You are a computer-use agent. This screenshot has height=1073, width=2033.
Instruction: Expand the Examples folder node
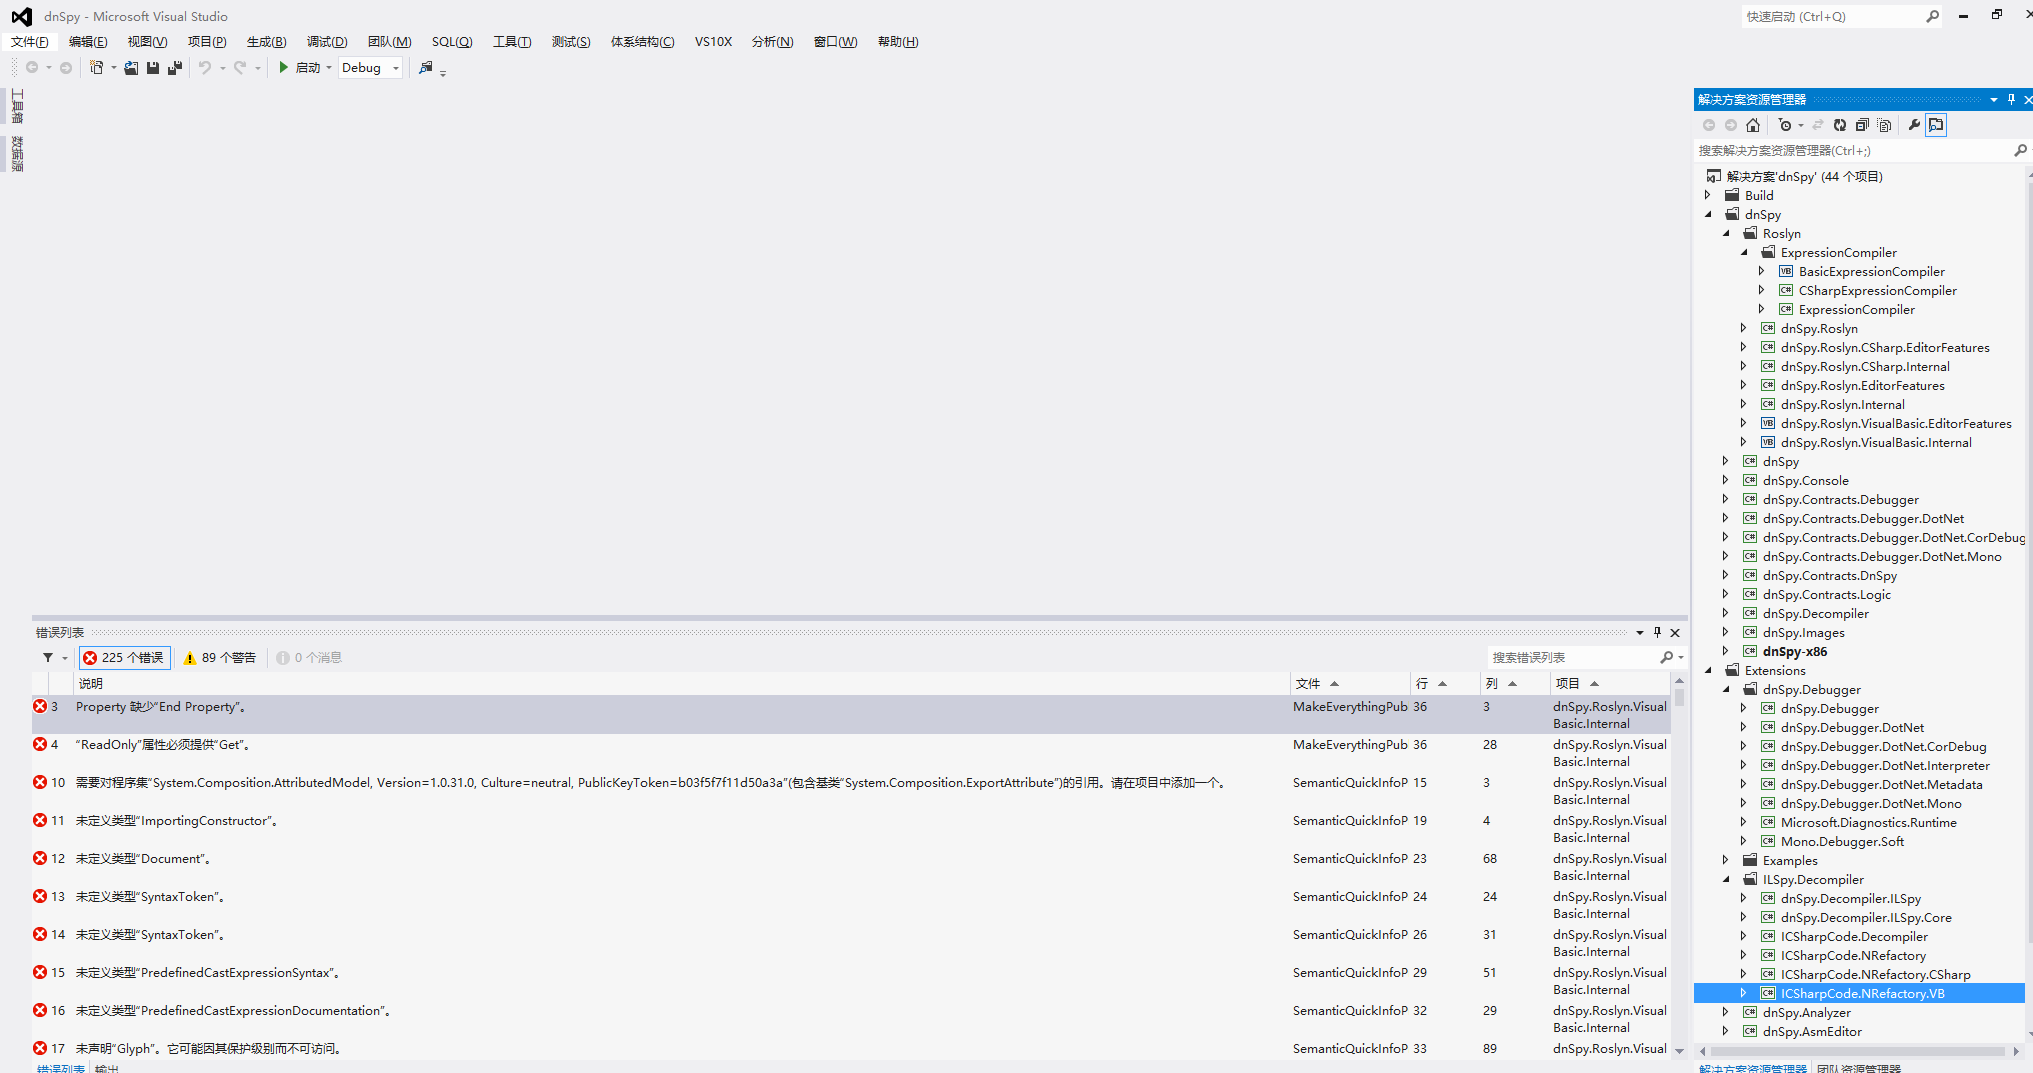tap(1726, 860)
